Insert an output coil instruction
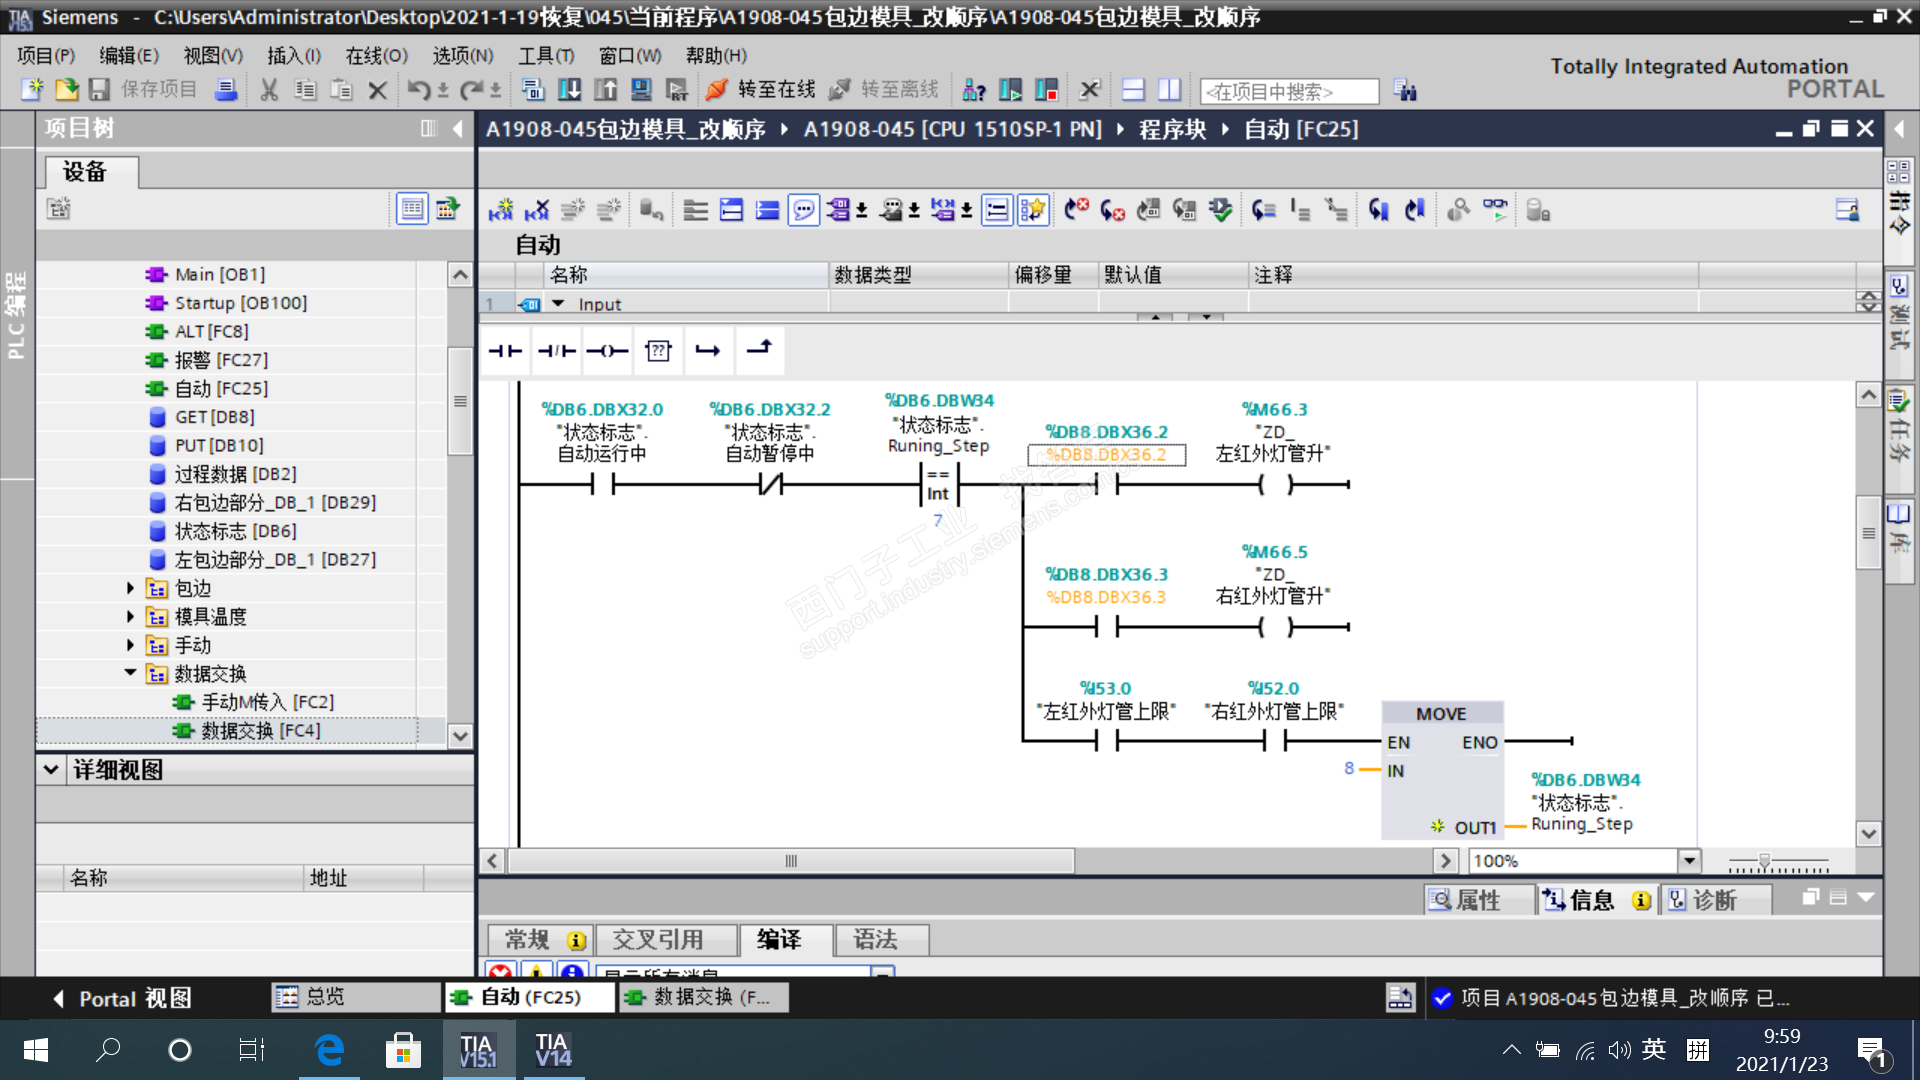The image size is (1920, 1080). 607,351
